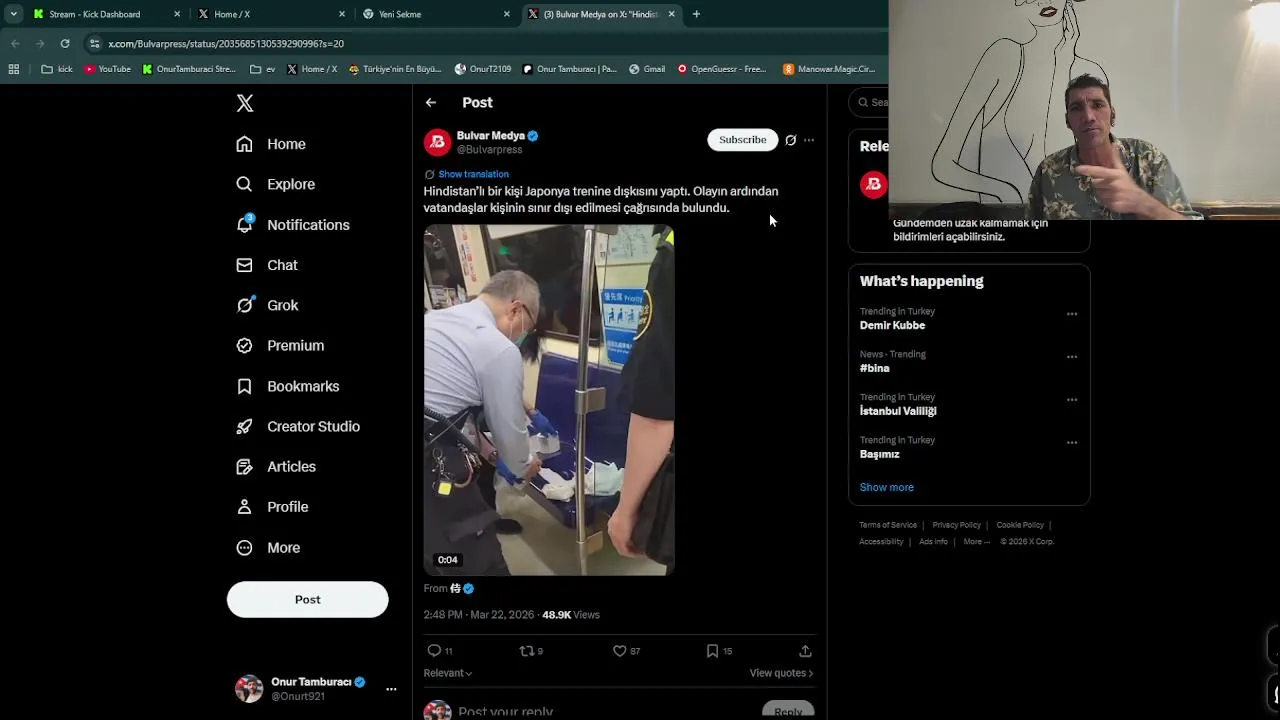Open Başımız trending topic
Viewport: 1280px width, 720px height.
click(x=880, y=454)
